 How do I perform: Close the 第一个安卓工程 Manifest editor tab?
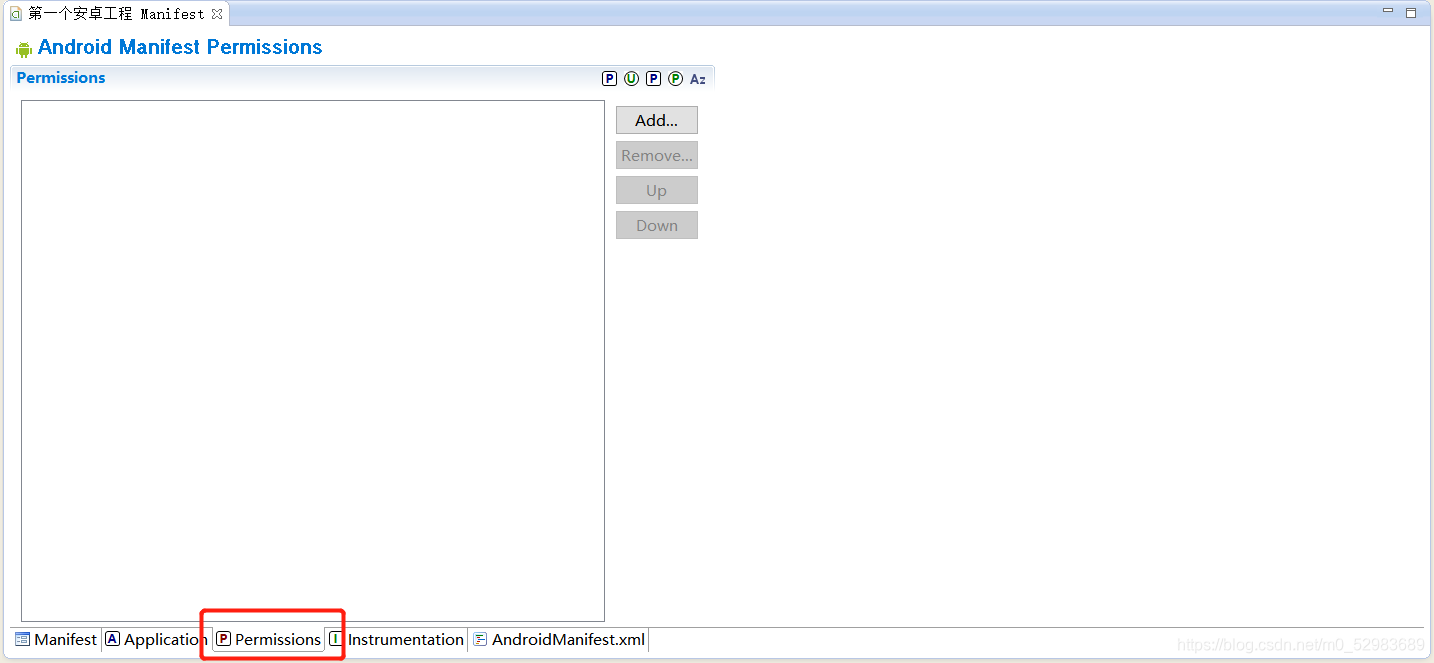click(217, 14)
